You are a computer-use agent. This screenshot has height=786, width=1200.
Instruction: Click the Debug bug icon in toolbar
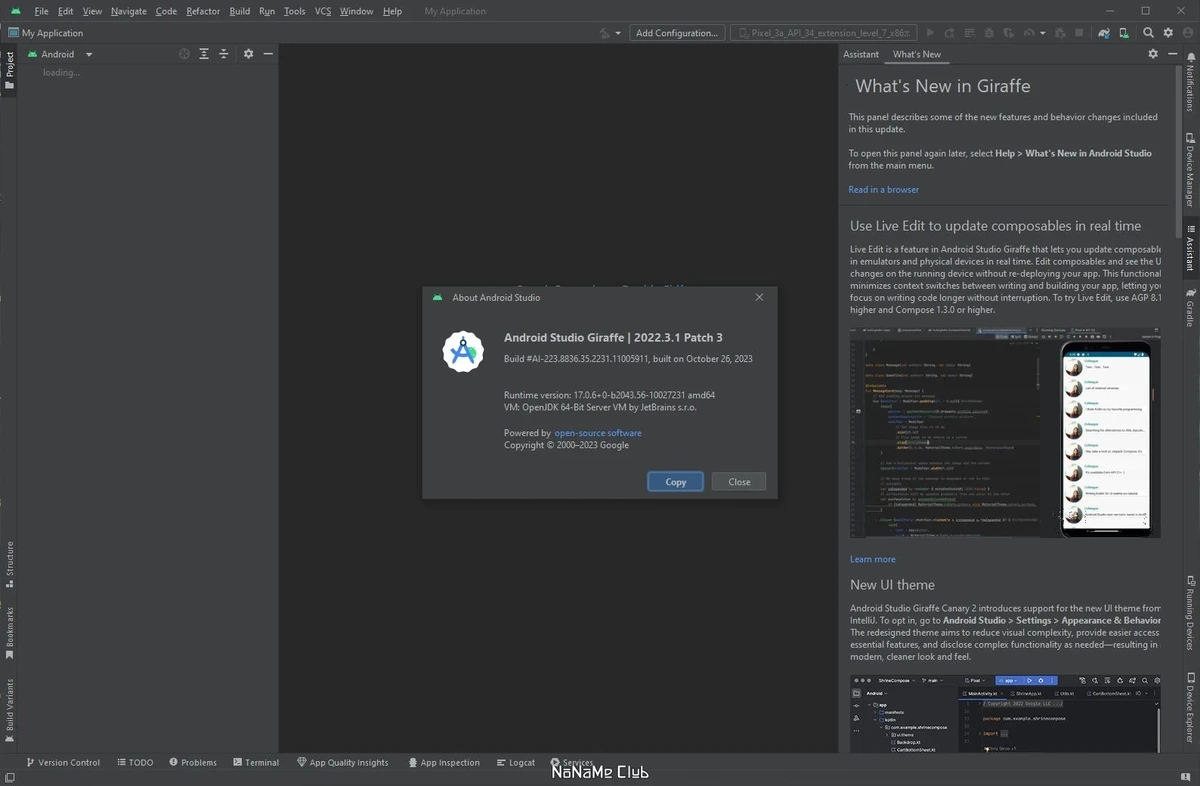[x=989, y=33]
